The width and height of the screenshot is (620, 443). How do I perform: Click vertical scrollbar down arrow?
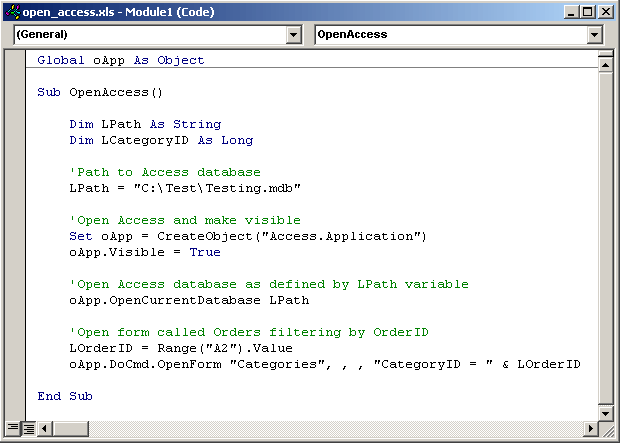click(x=605, y=413)
